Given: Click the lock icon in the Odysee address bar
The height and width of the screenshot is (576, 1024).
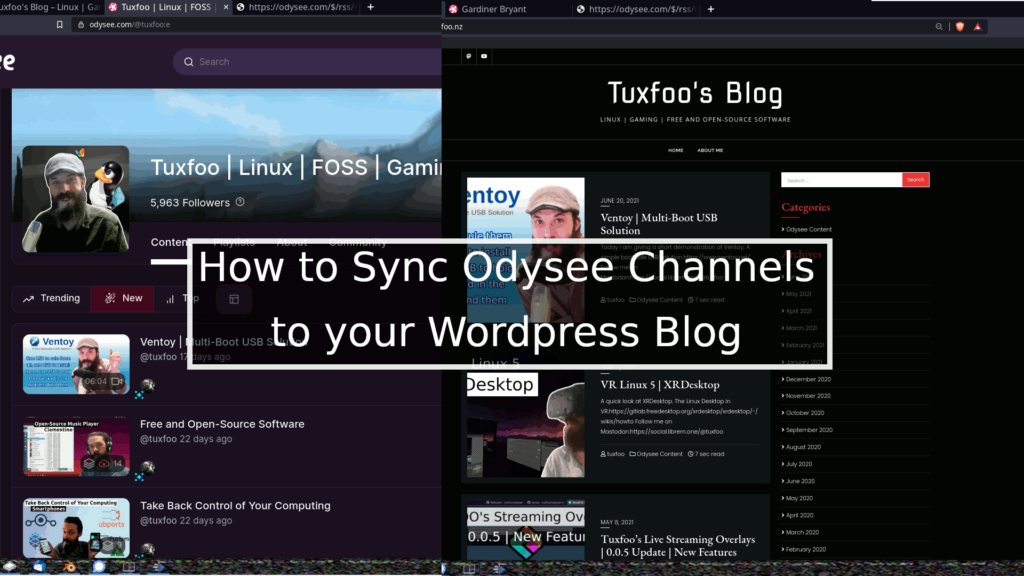Looking at the screenshot, I should 81,25.
